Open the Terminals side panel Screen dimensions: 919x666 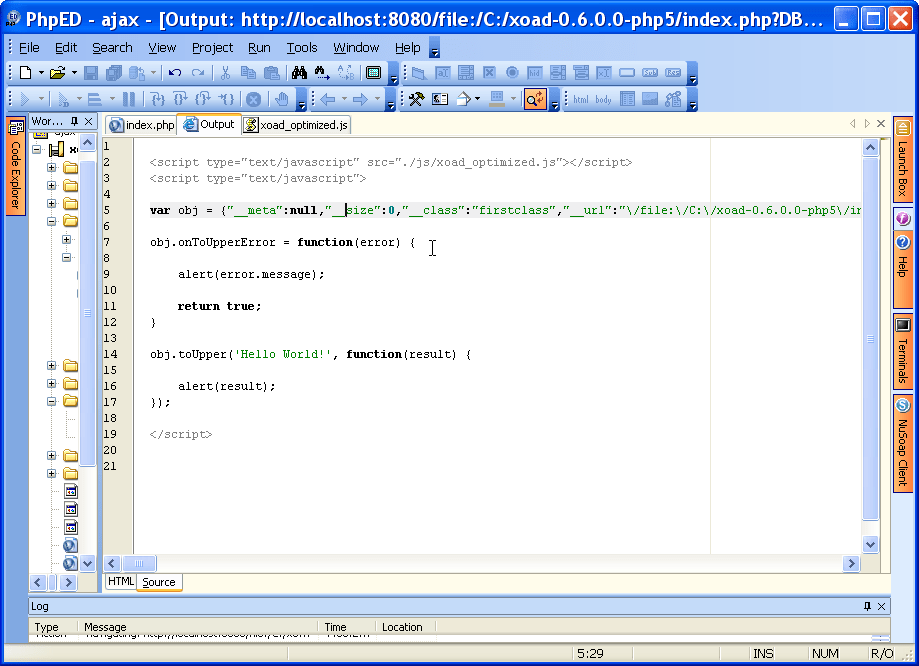[x=903, y=351]
